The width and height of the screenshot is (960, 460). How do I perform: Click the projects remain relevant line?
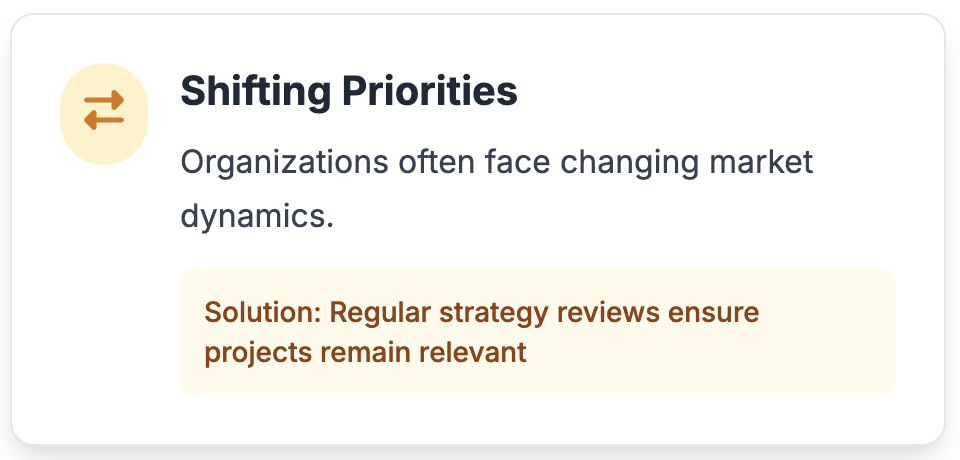(x=366, y=353)
